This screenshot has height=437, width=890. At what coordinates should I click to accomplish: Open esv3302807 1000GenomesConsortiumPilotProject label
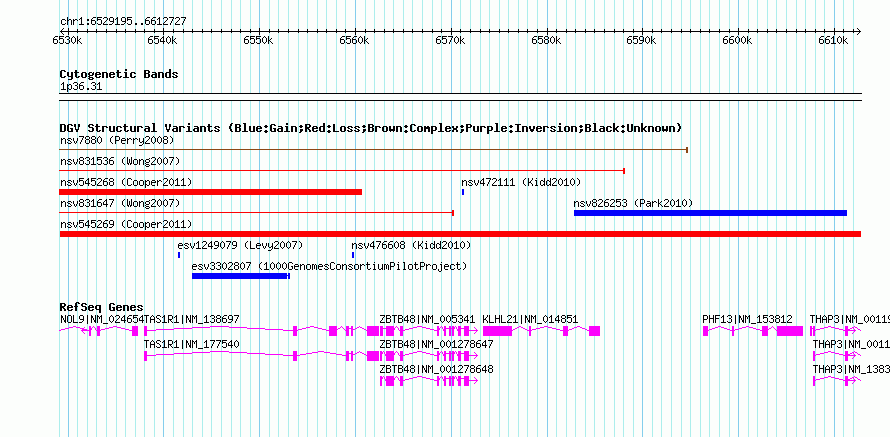point(329,266)
